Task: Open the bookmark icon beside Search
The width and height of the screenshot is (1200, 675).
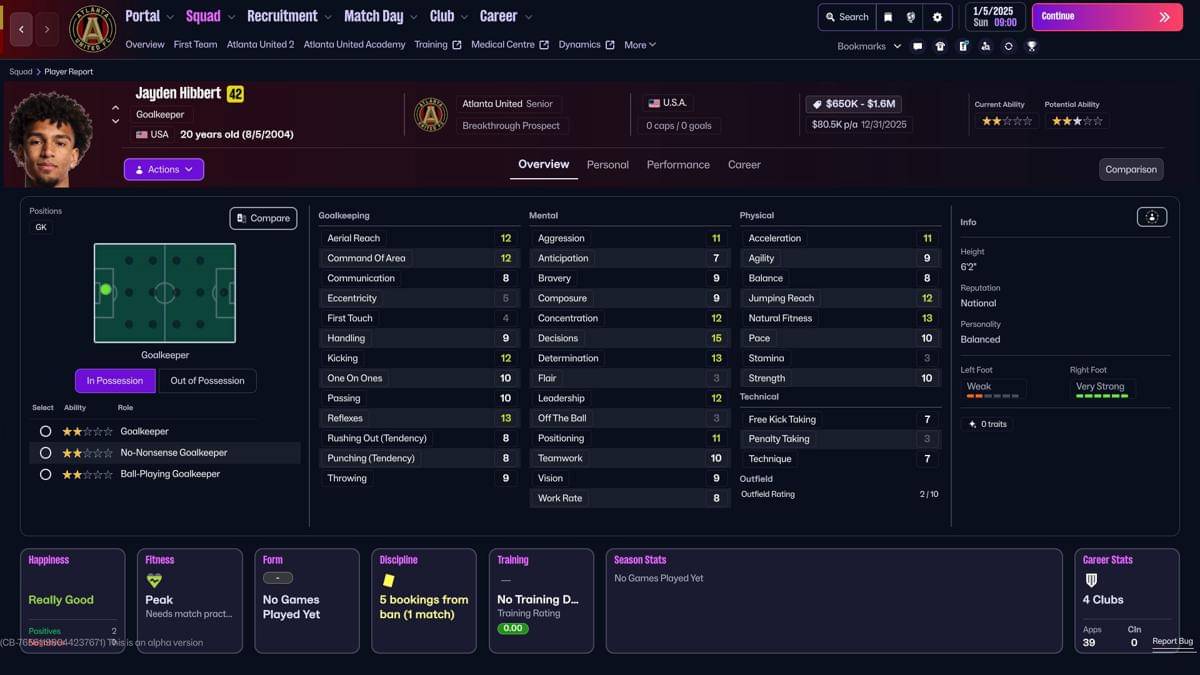Action: [888, 17]
